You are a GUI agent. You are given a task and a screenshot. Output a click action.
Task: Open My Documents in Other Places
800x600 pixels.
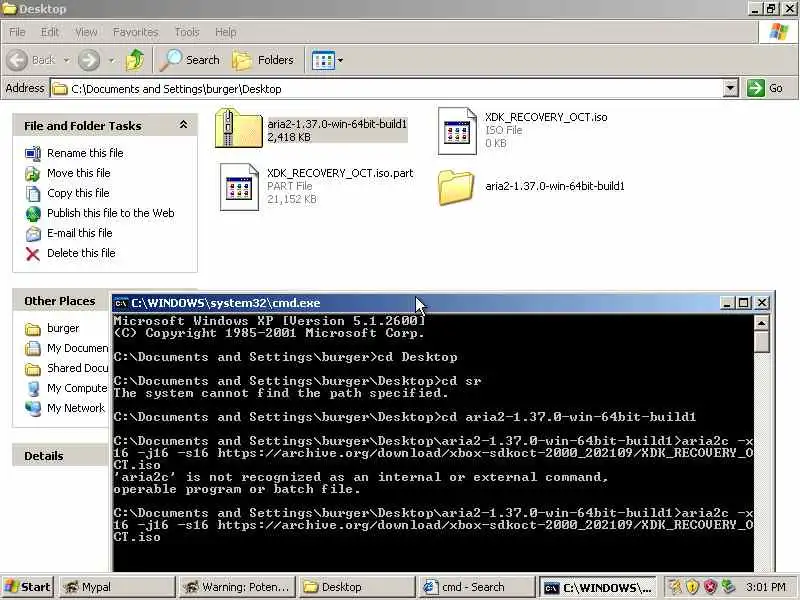point(78,348)
